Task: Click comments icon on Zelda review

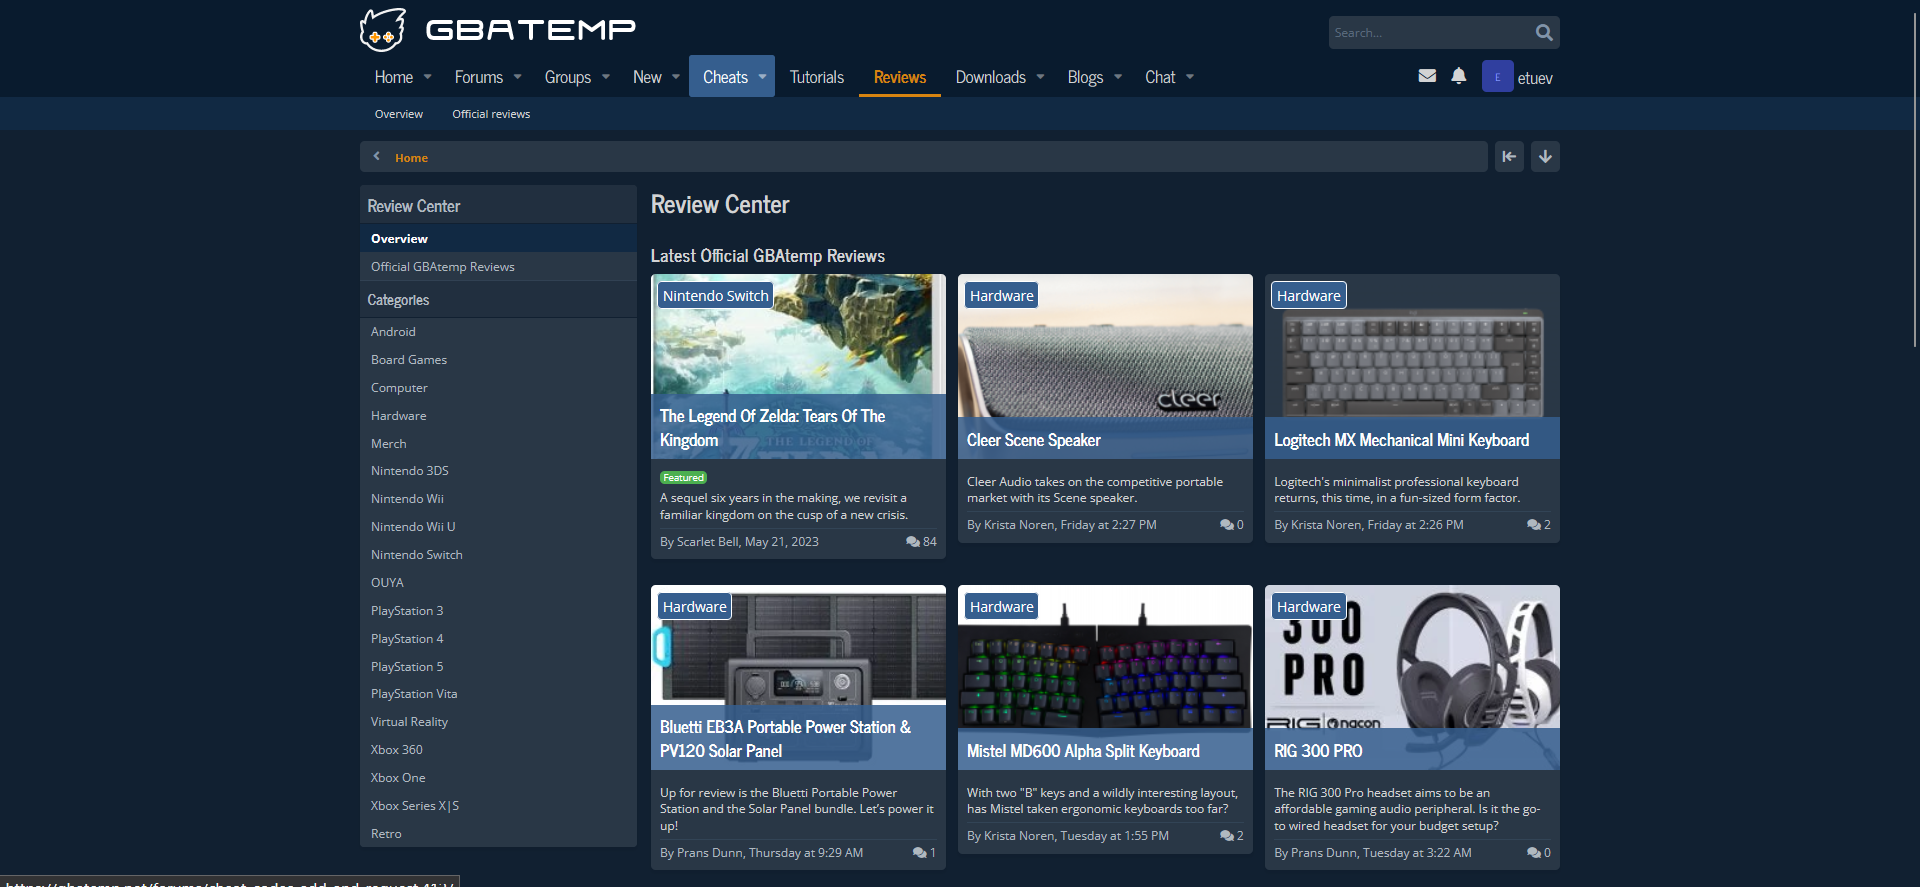Action: tap(913, 542)
